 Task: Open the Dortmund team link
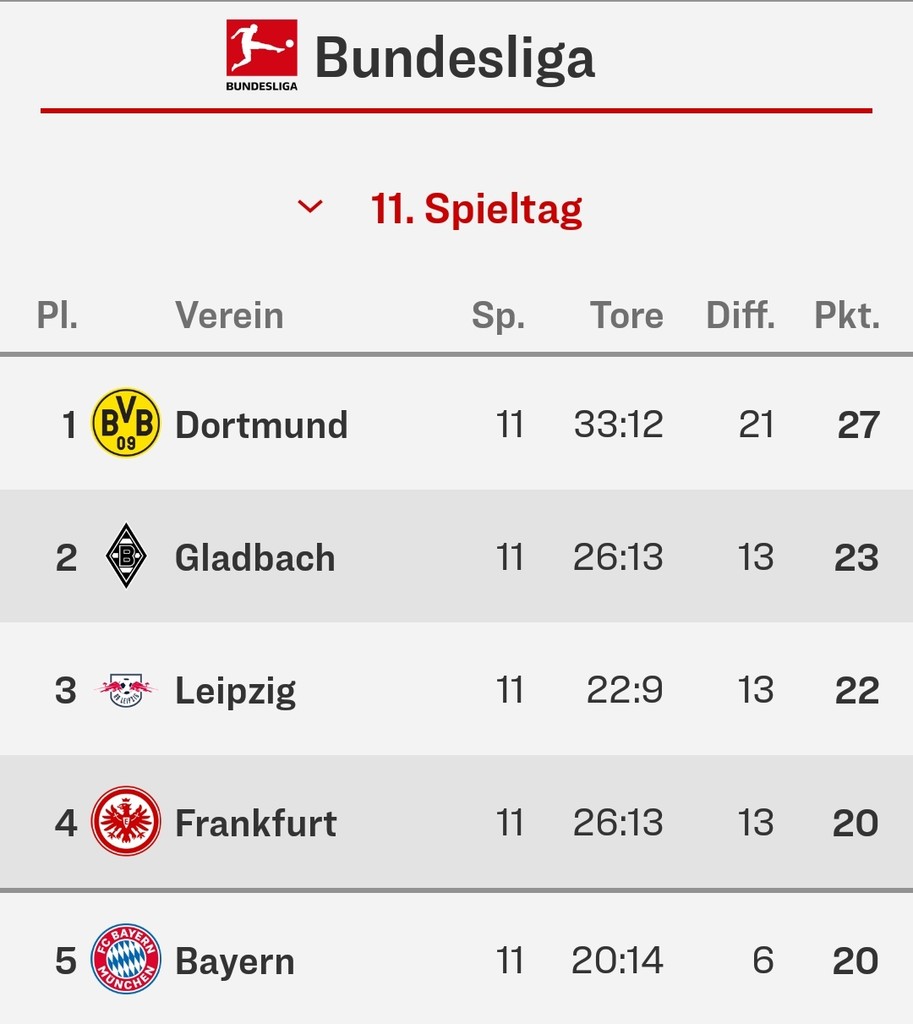(261, 424)
